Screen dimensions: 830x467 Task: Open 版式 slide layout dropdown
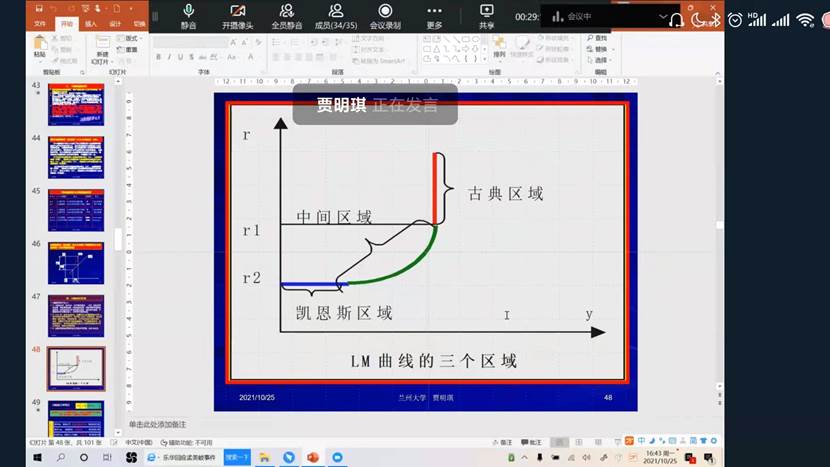[130, 38]
